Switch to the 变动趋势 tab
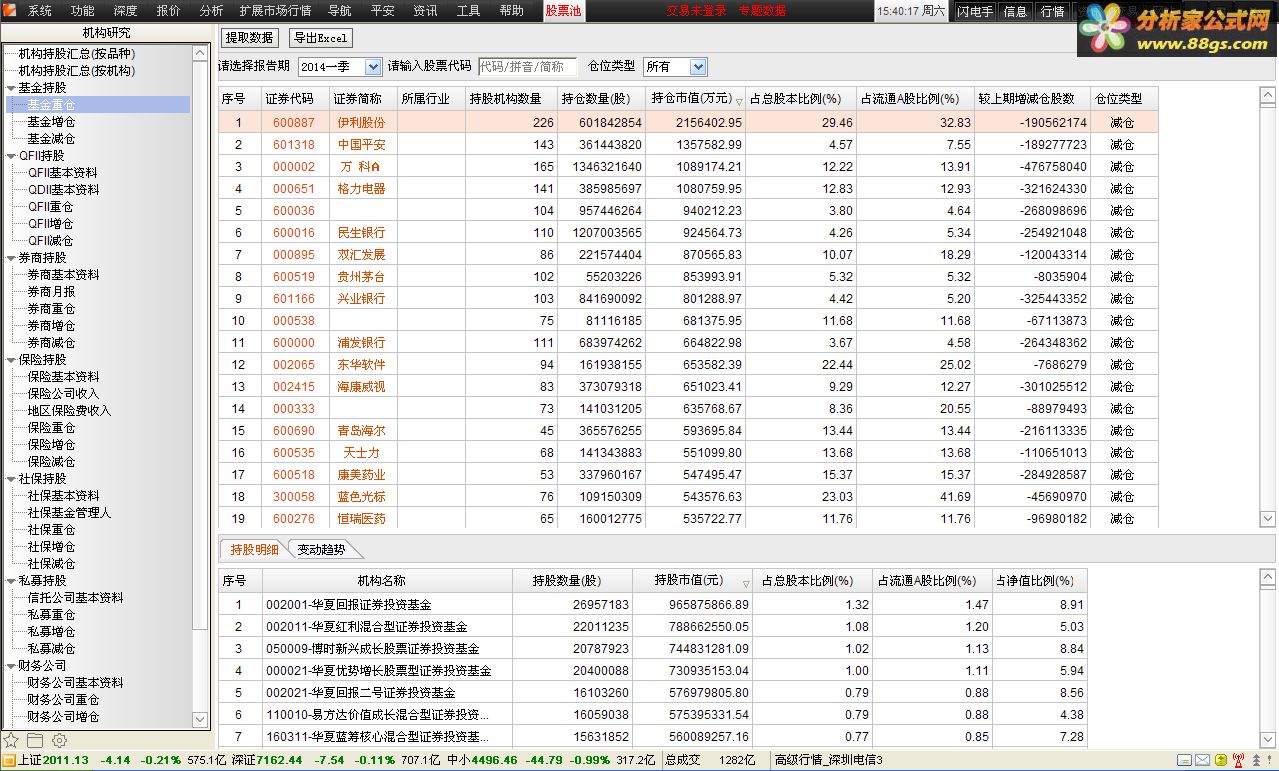 (321, 550)
